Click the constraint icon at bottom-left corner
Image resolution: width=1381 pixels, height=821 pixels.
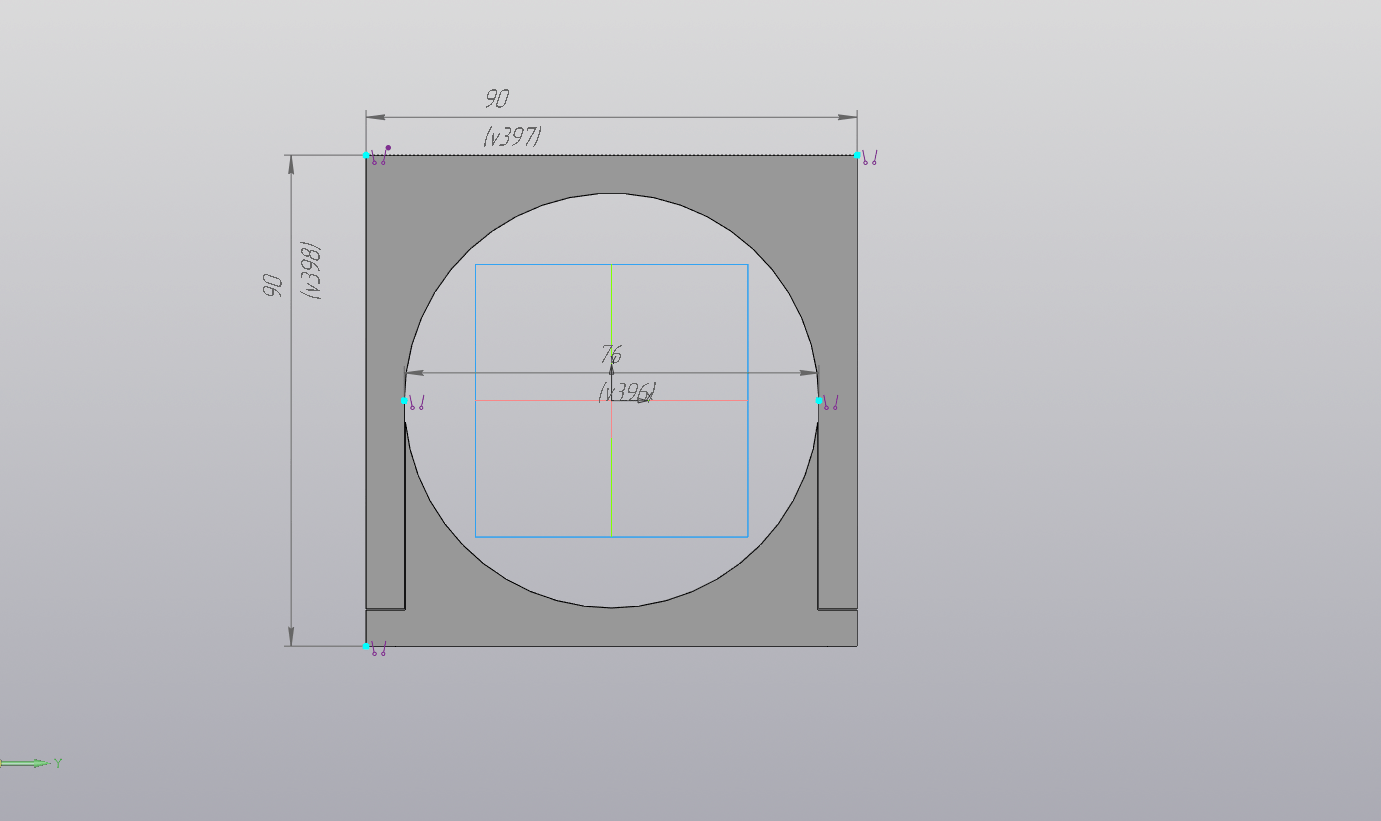378,649
